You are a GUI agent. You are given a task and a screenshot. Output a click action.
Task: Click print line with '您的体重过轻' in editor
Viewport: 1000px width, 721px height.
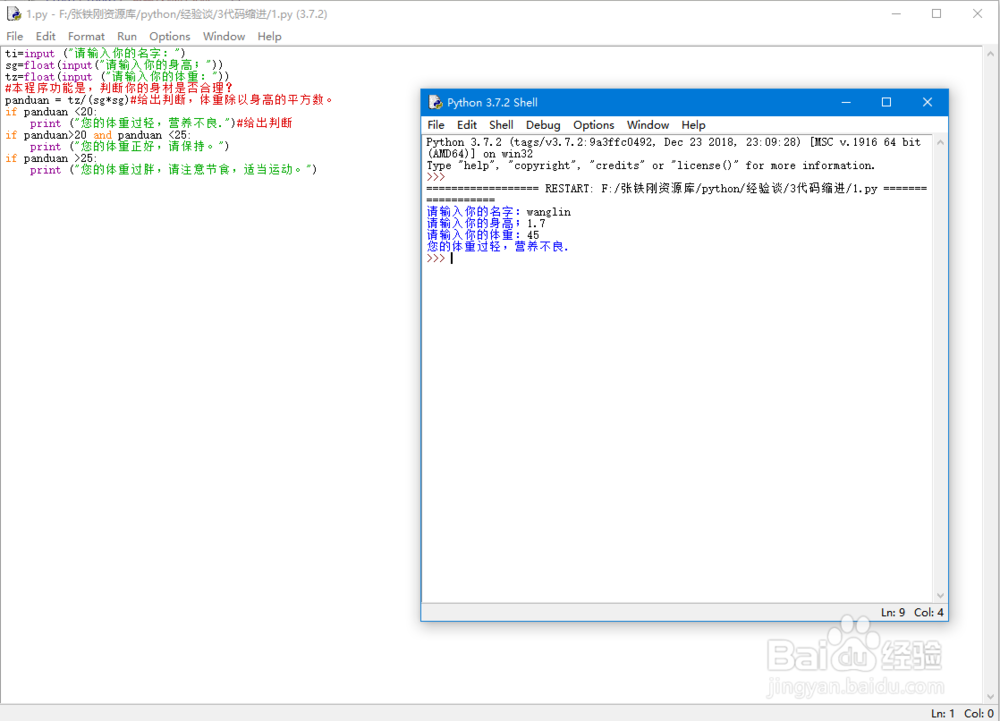pos(161,123)
